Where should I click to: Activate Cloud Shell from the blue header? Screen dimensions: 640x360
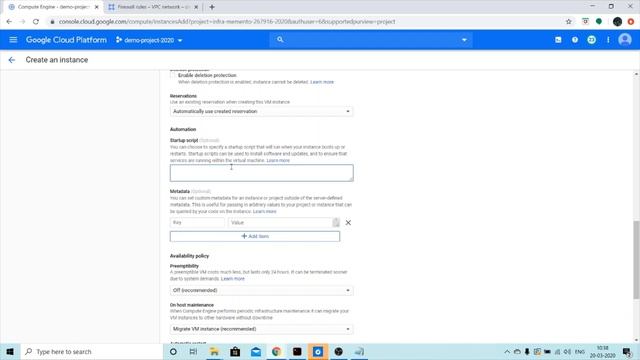tap(558, 40)
